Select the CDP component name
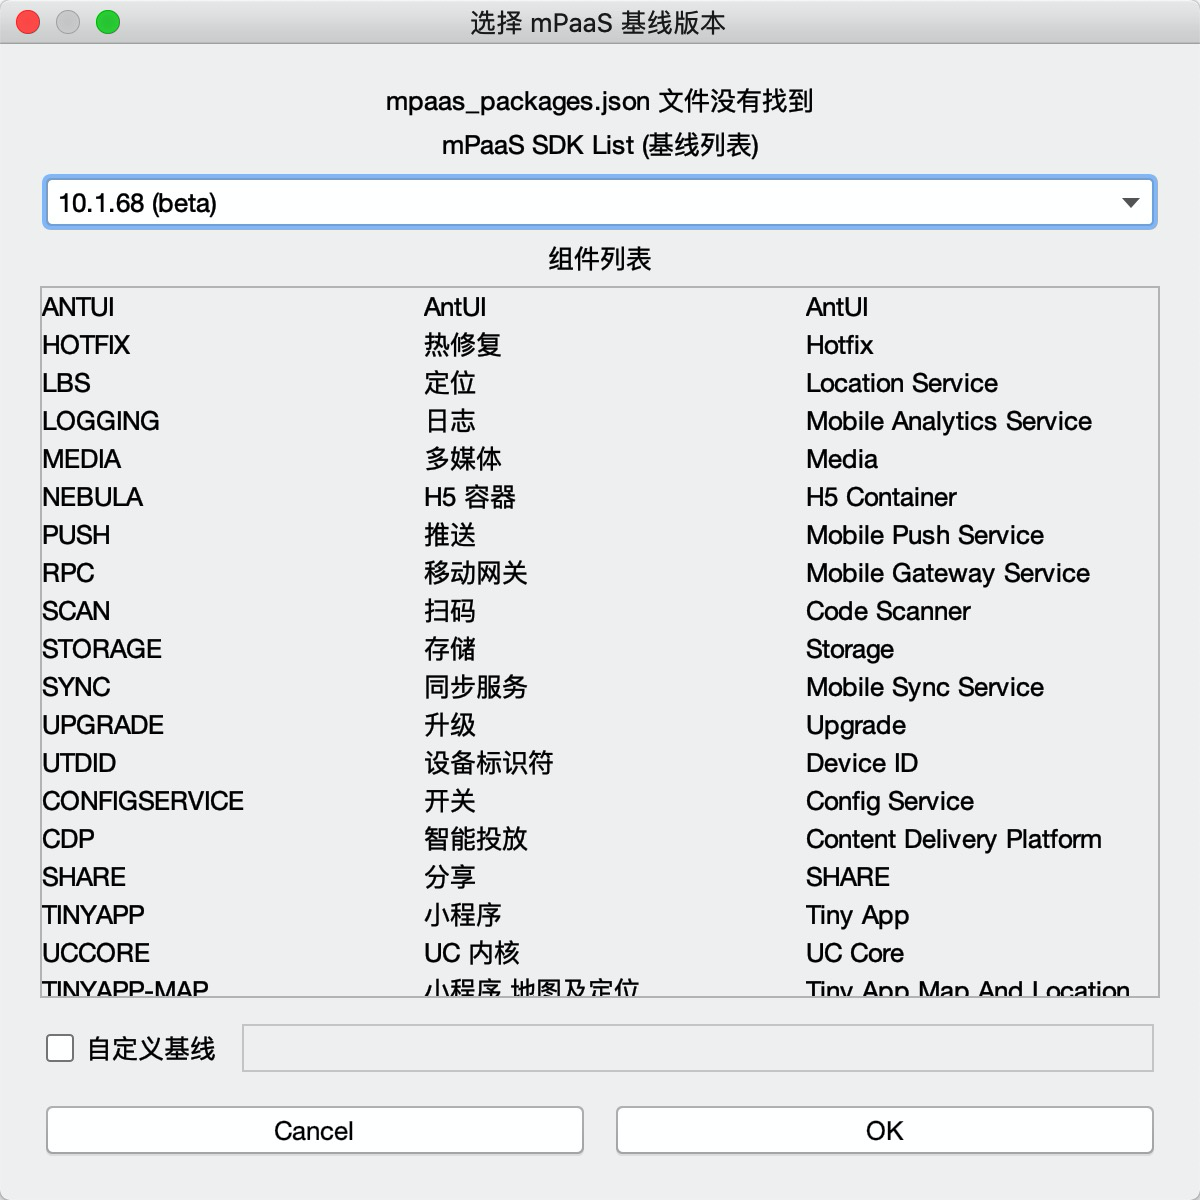 68,839
